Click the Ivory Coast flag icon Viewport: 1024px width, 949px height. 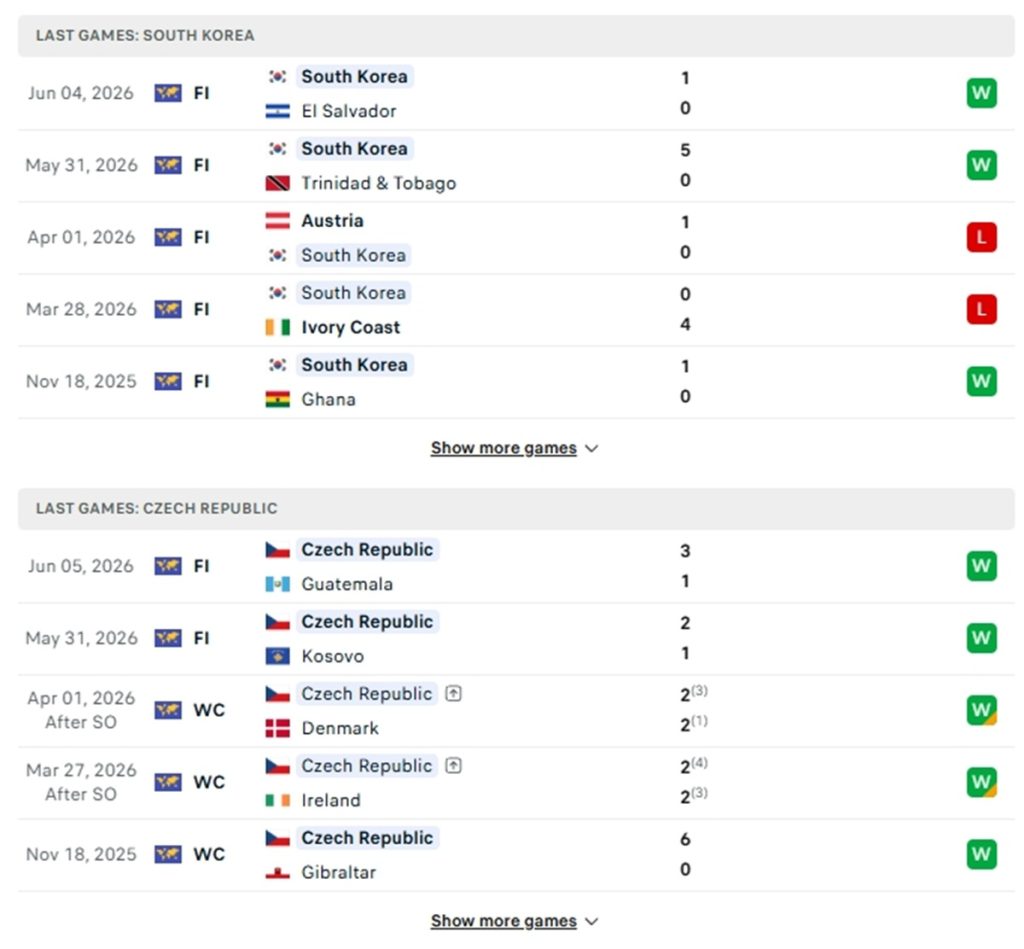click(x=278, y=327)
